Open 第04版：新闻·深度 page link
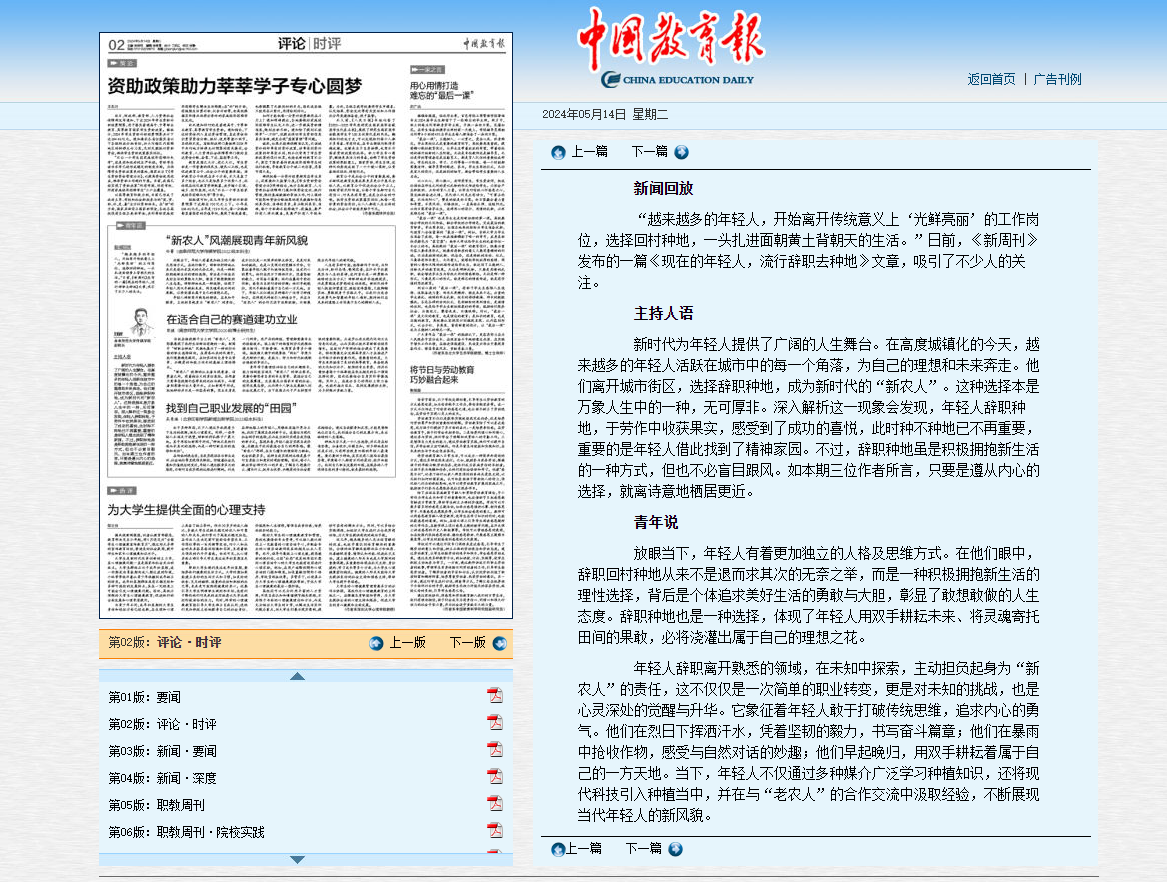Image resolution: width=1167 pixels, height=882 pixels. [162, 778]
